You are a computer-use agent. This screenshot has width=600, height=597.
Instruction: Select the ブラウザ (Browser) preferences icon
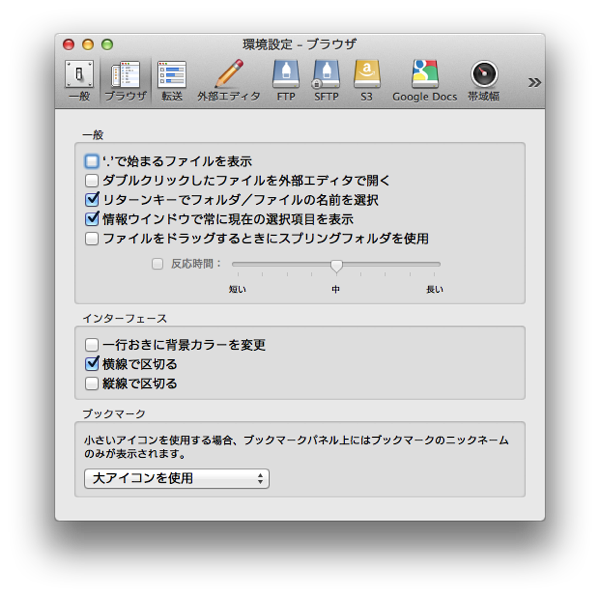(x=126, y=81)
